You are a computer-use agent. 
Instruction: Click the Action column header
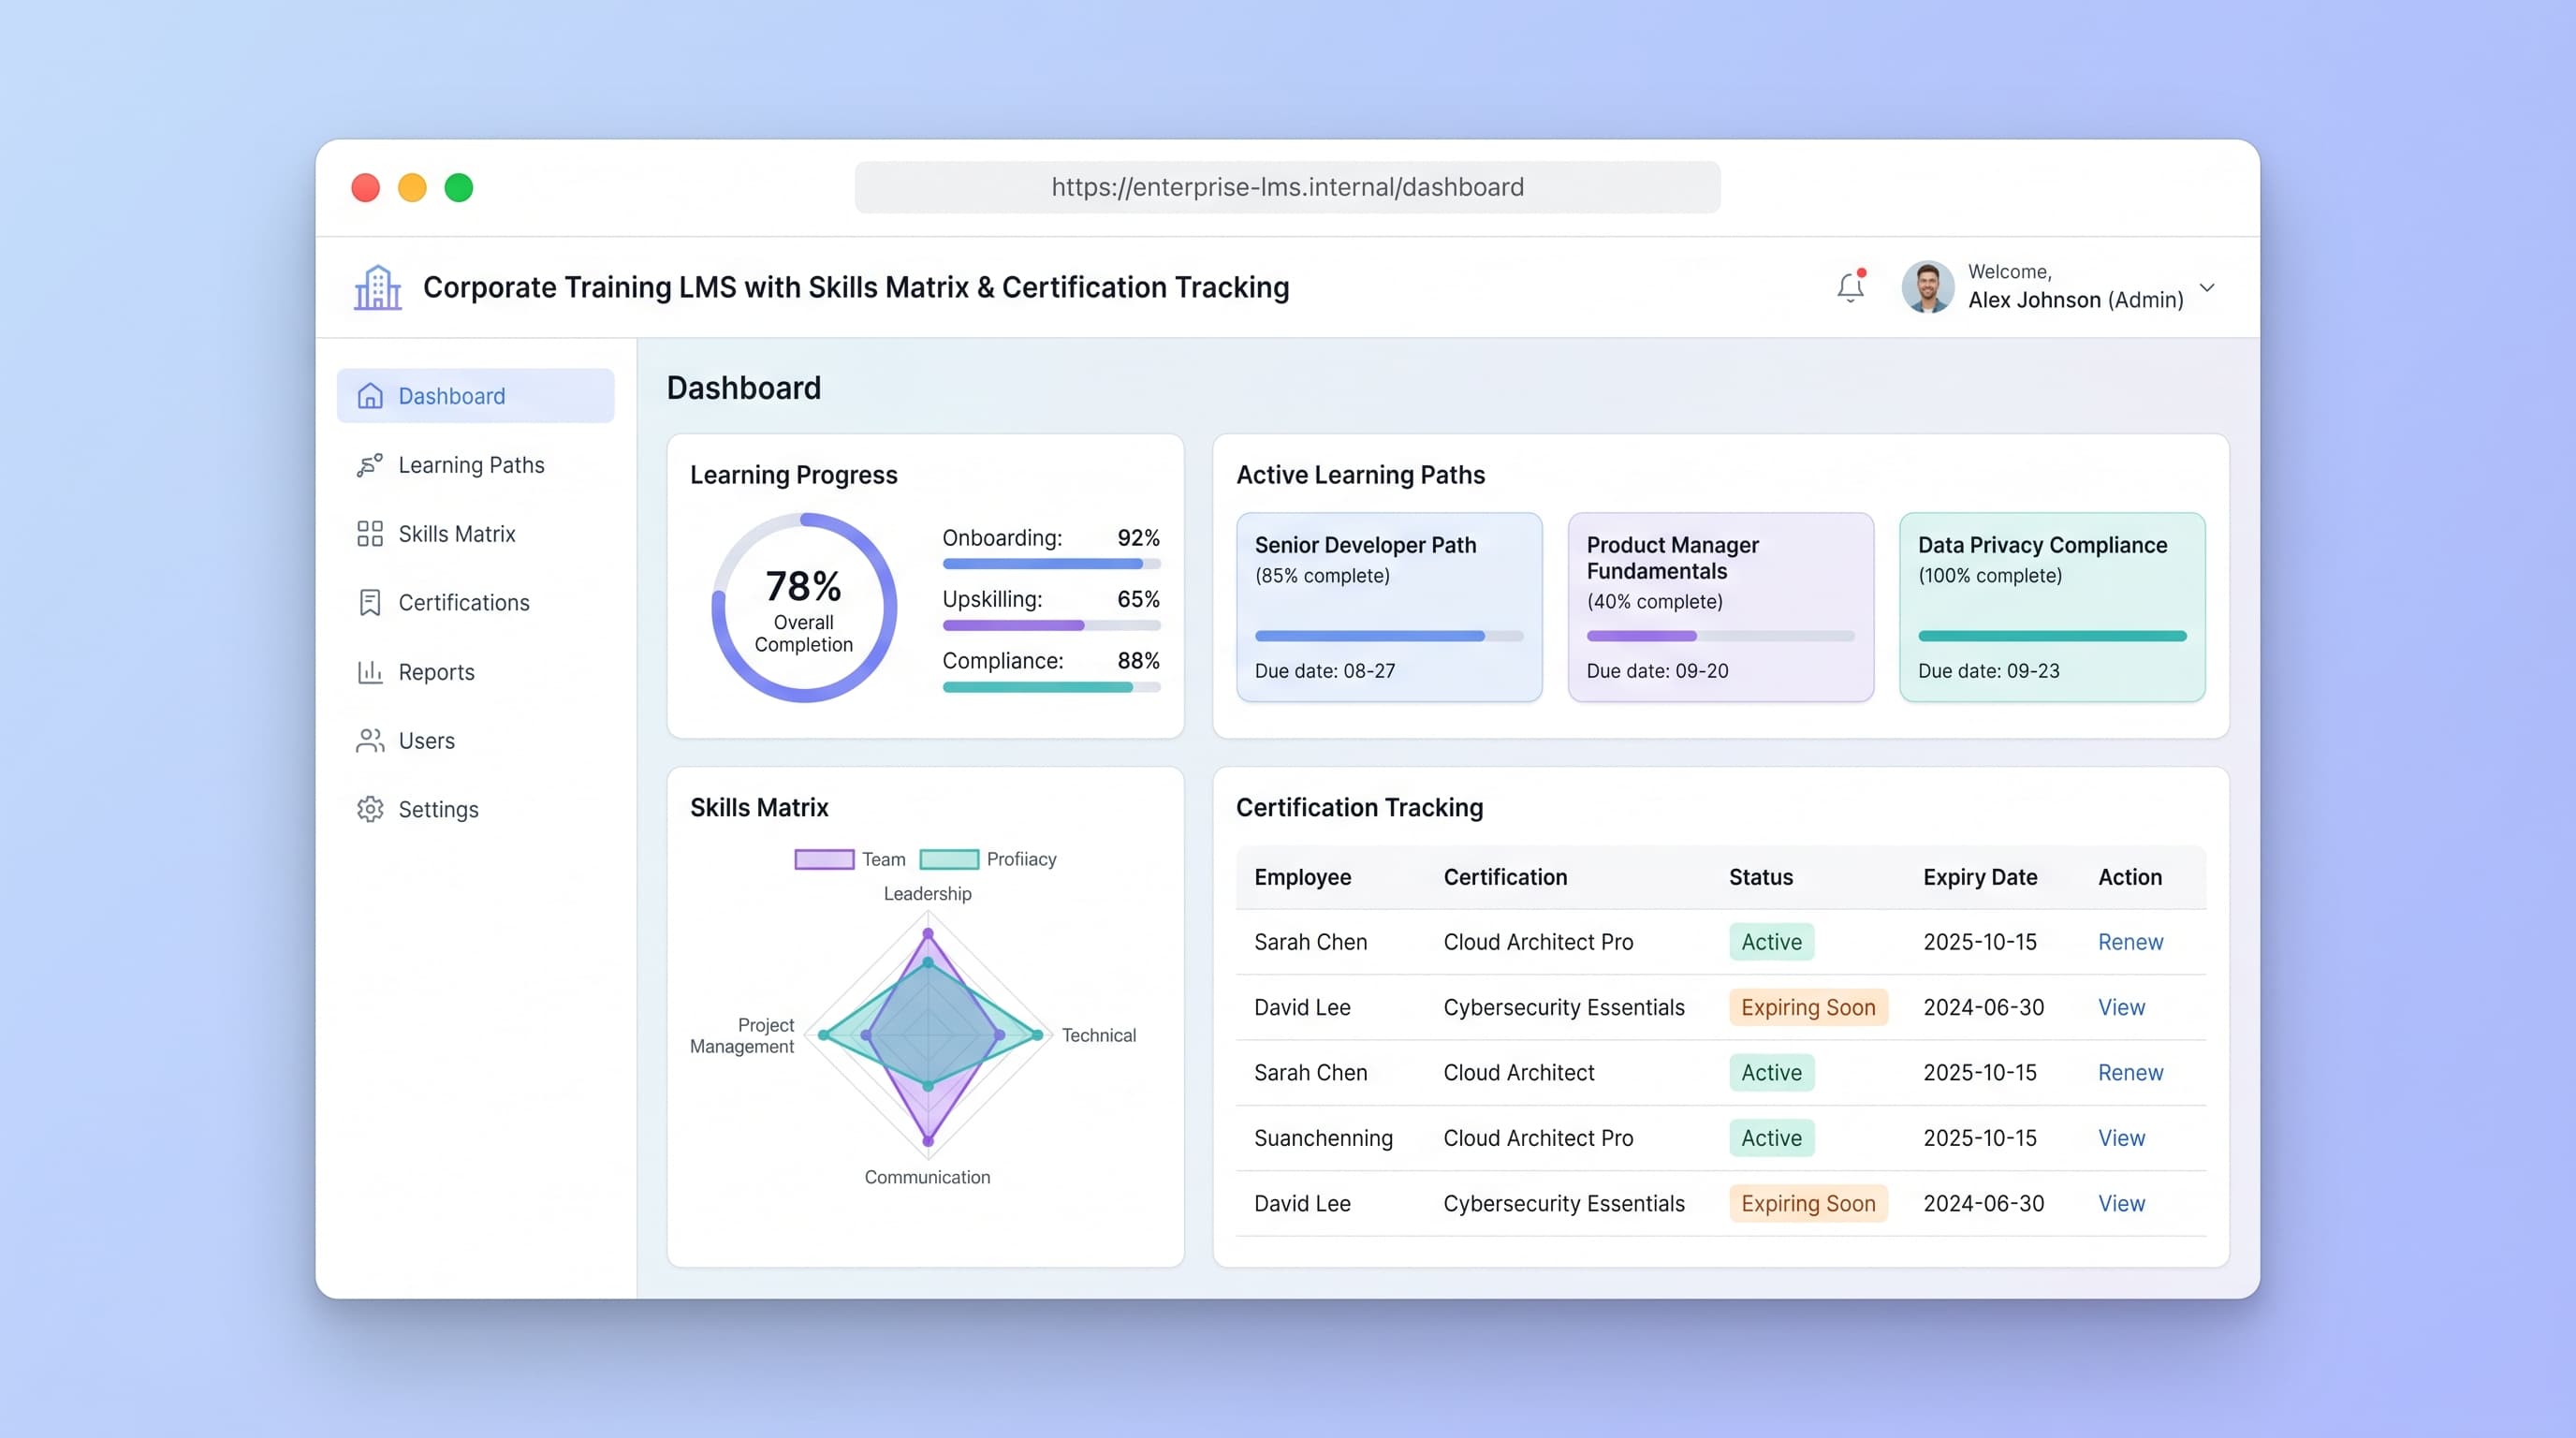2130,877
